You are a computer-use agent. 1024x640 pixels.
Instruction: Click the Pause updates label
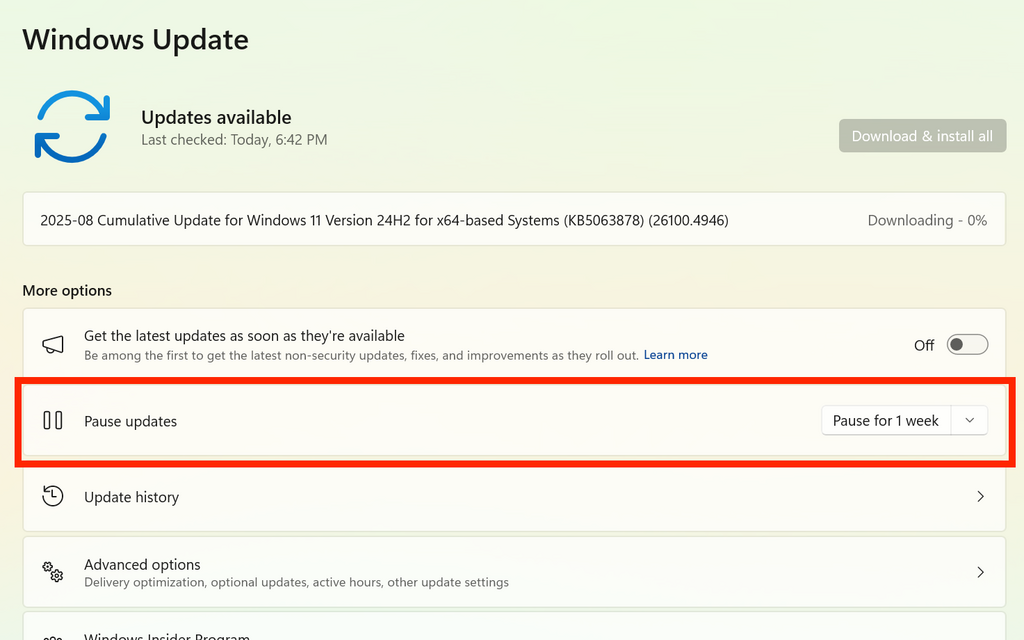point(131,421)
